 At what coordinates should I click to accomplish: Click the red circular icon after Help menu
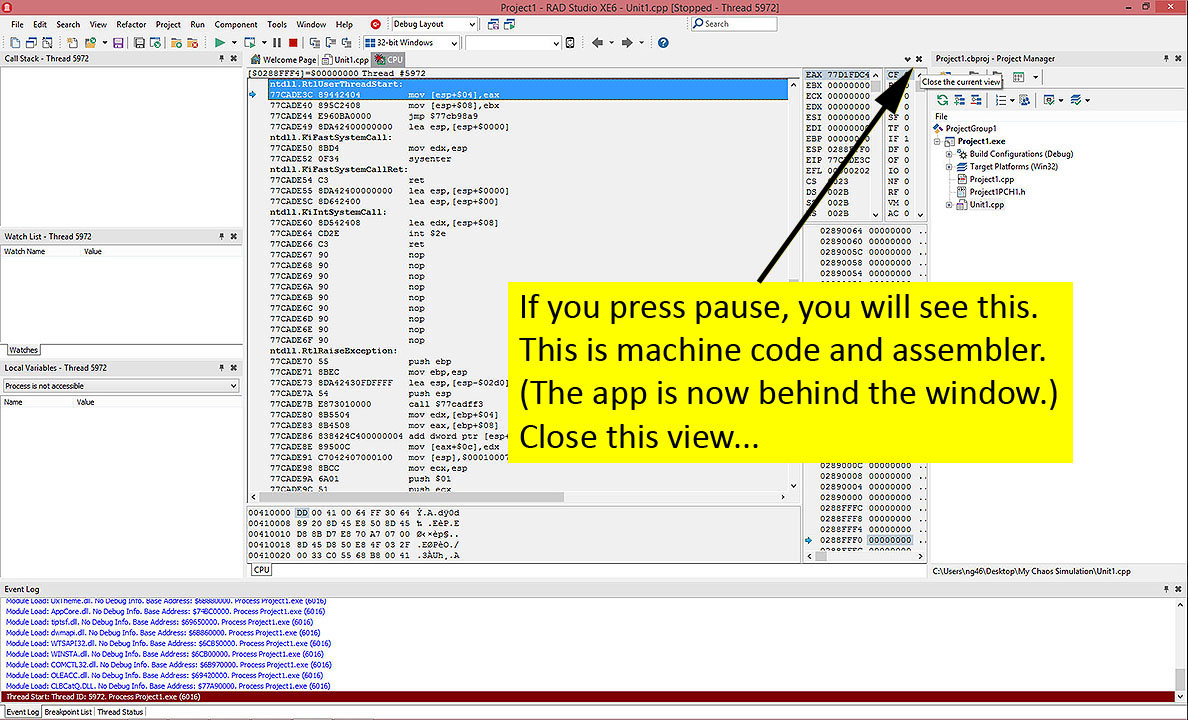(x=375, y=24)
